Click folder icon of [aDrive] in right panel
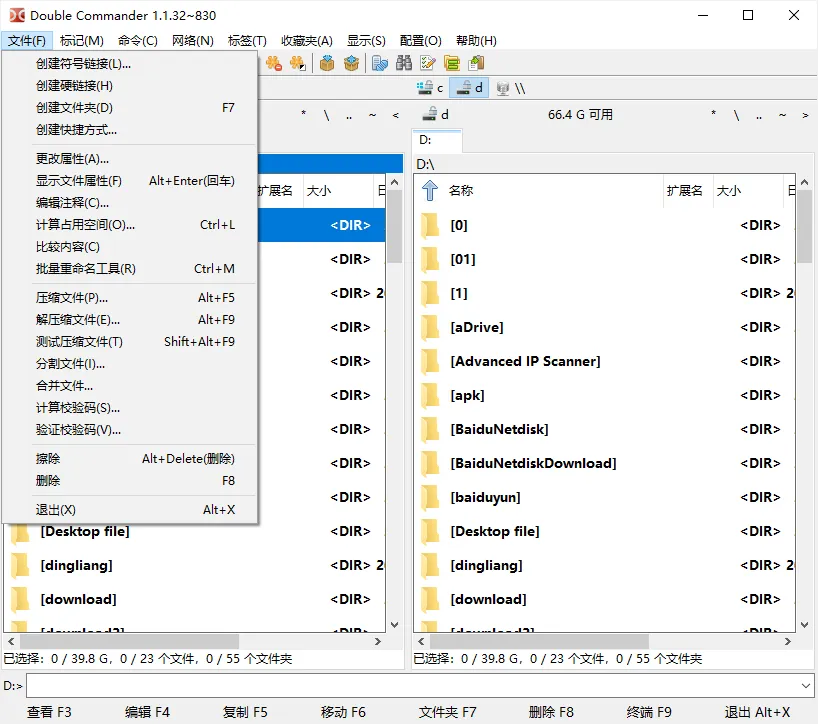The image size is (818, 724). (430, 327)
